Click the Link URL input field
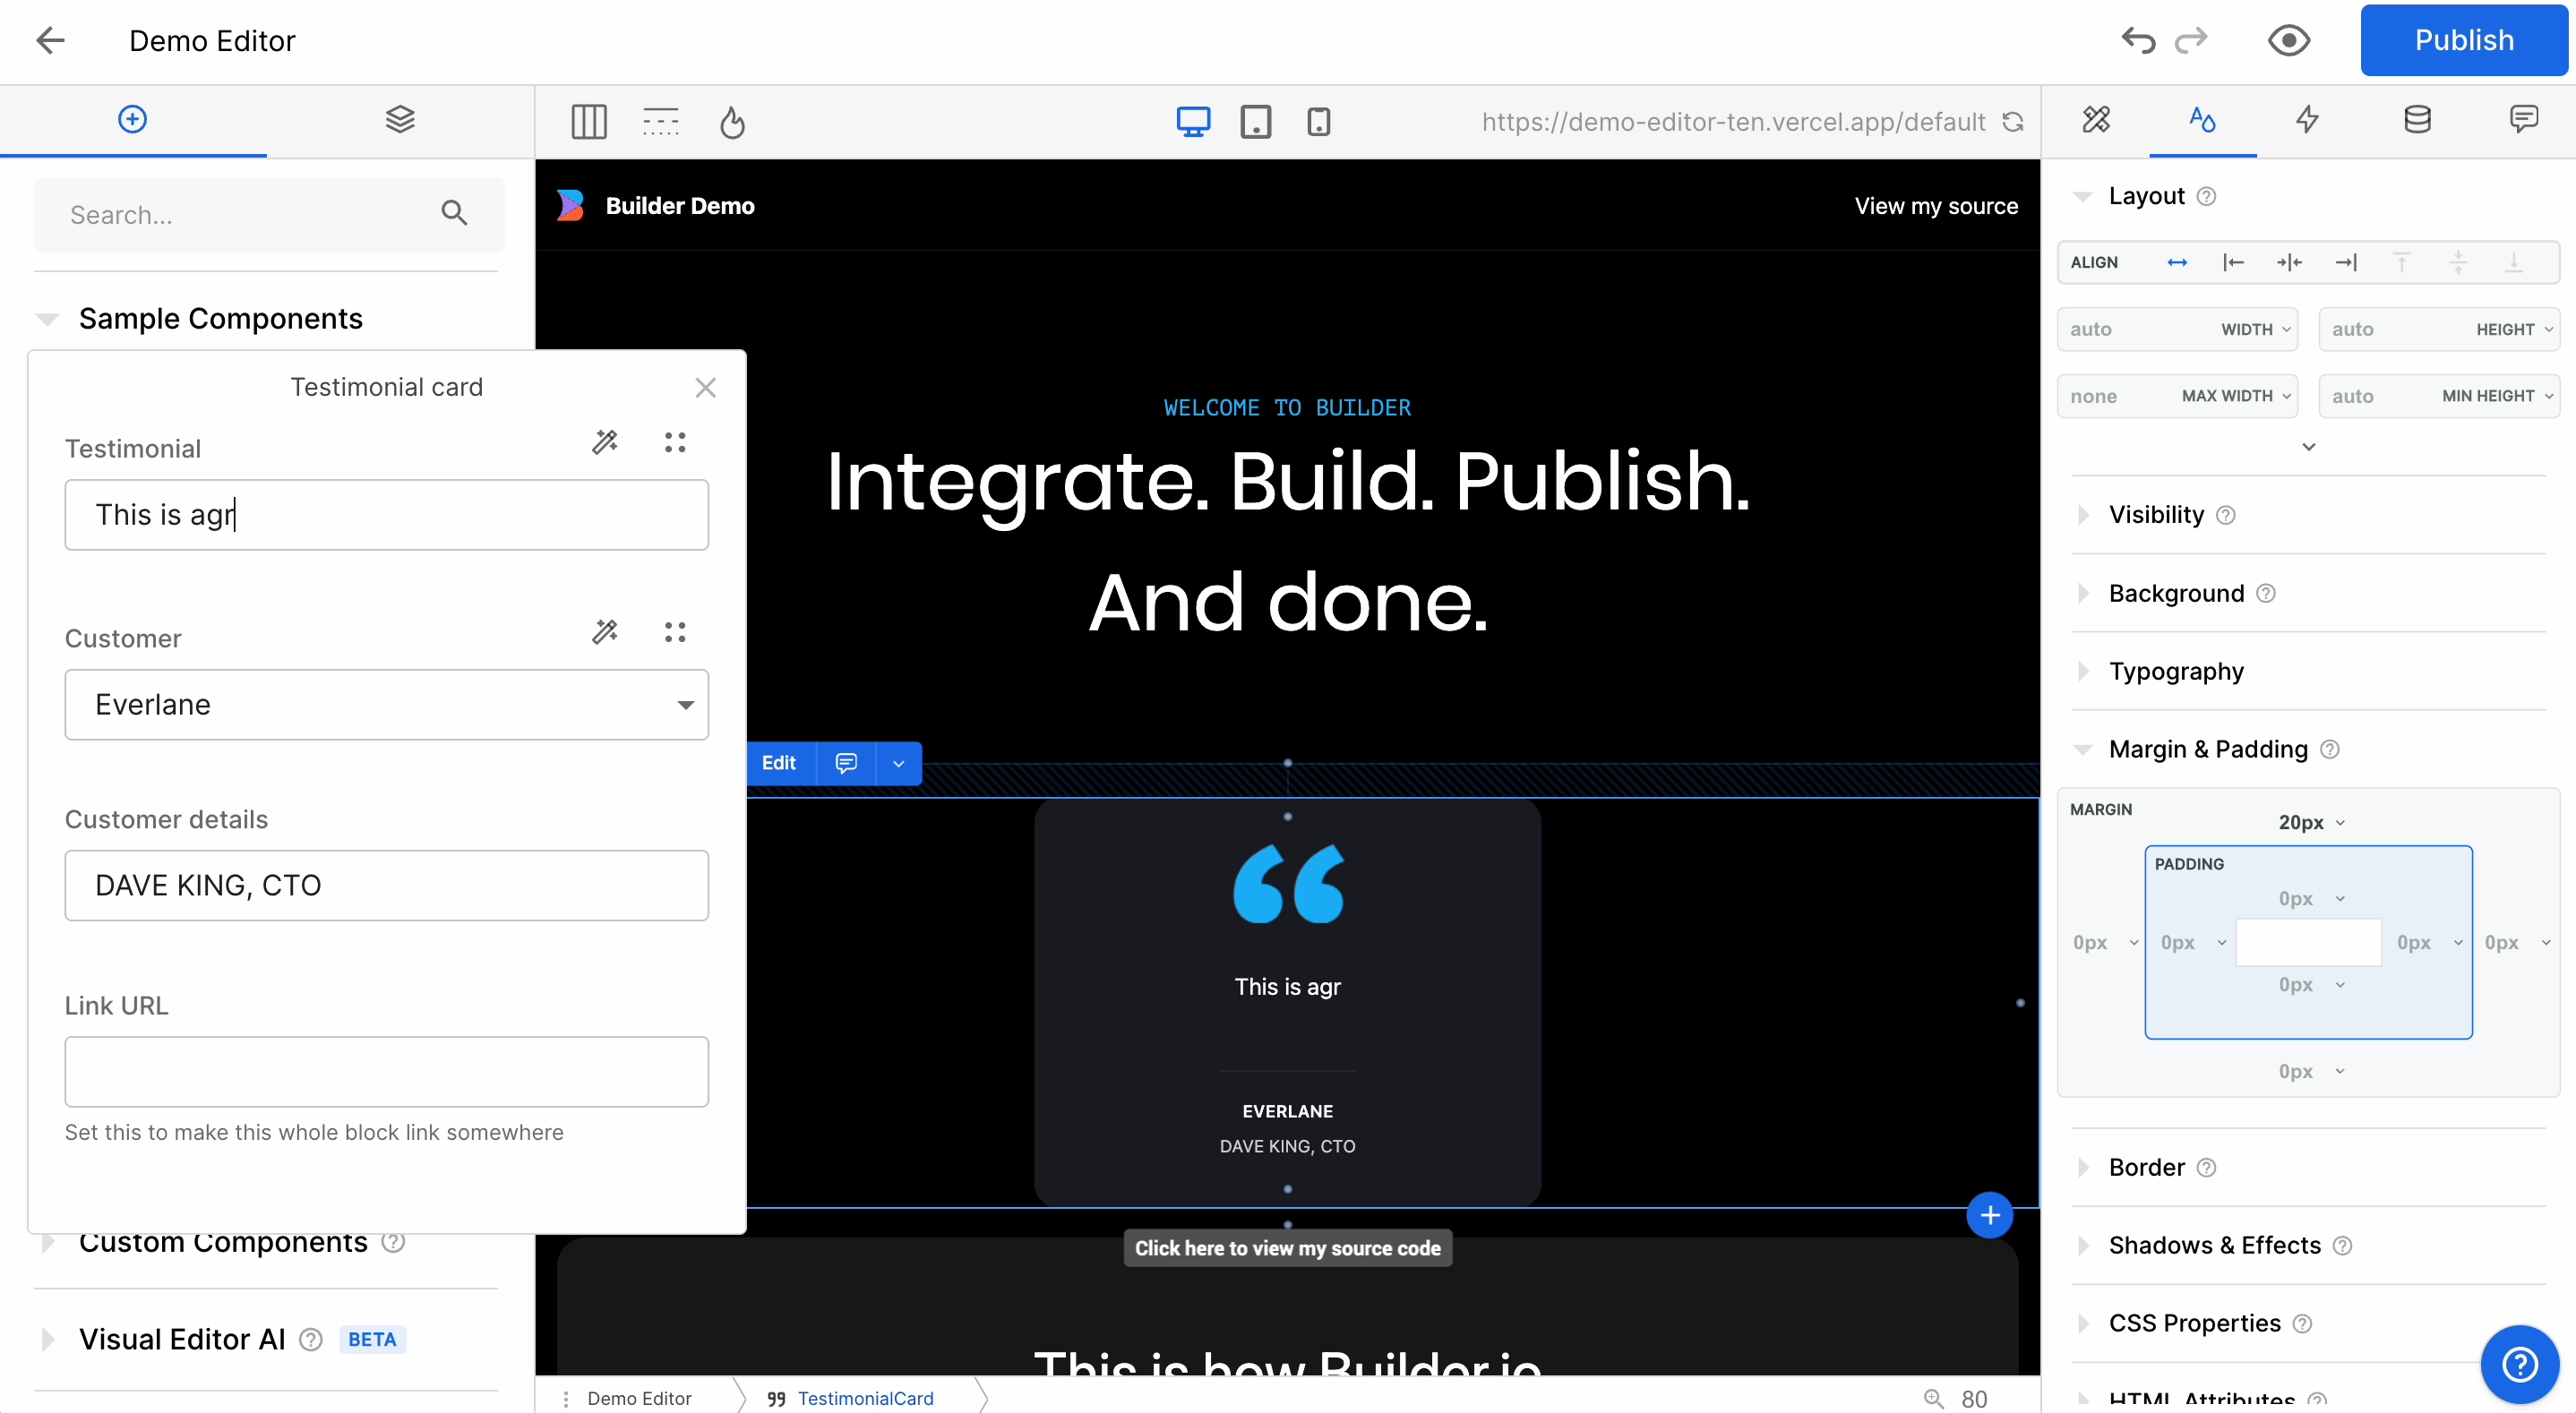2576x1413 pixels. pos(386,1071)
